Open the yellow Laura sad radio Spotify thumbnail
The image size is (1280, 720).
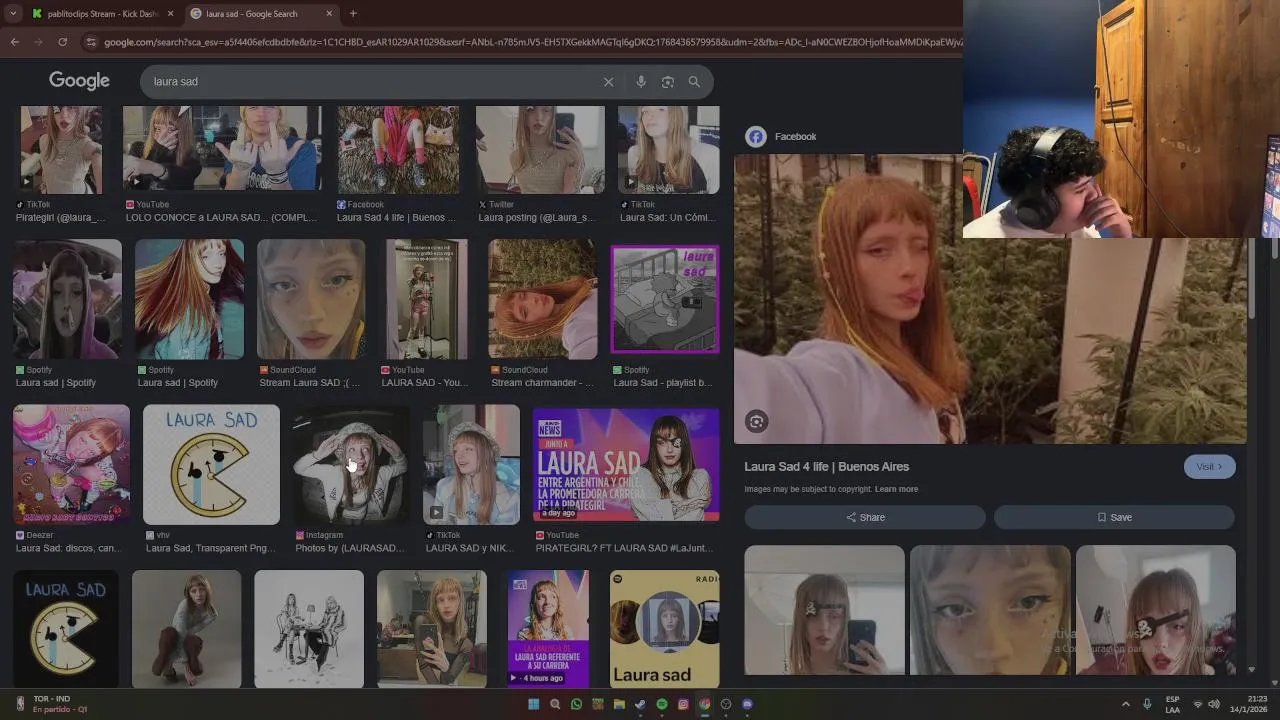point(665,629)
